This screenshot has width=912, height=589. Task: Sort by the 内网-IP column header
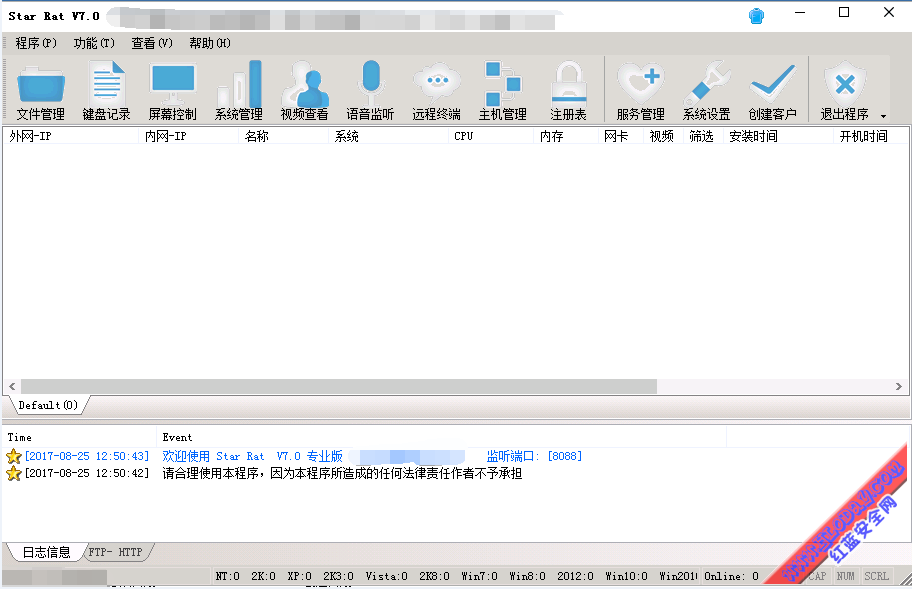pos(189,136)
